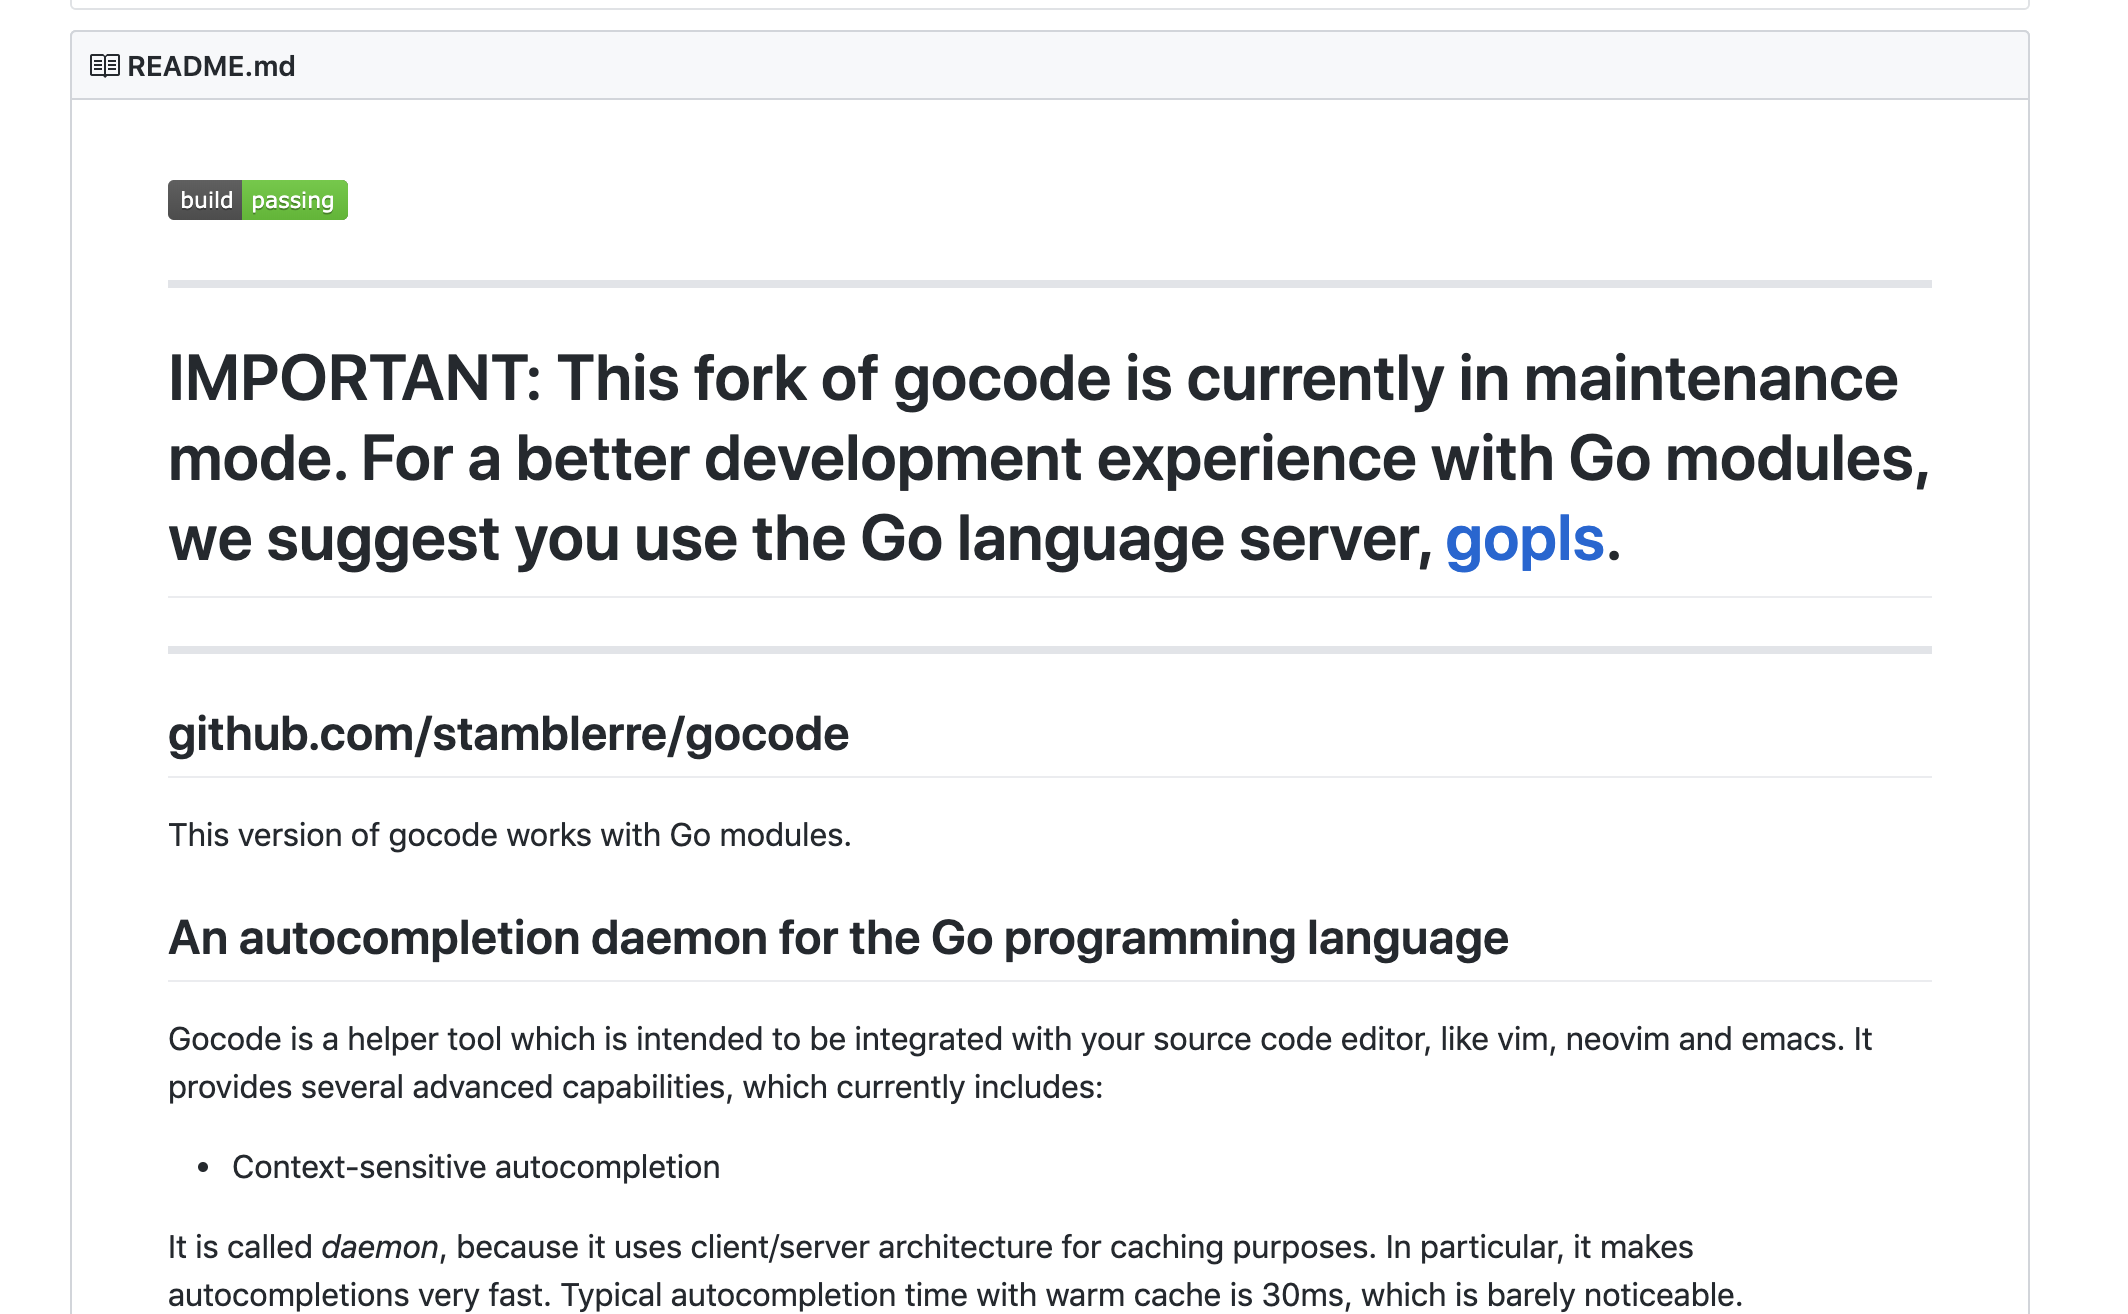Viewport: 2128px width, 1314px height.
Task: Click the IMPORTANT maintenance mode heading
Action: tap(1049, 459)
